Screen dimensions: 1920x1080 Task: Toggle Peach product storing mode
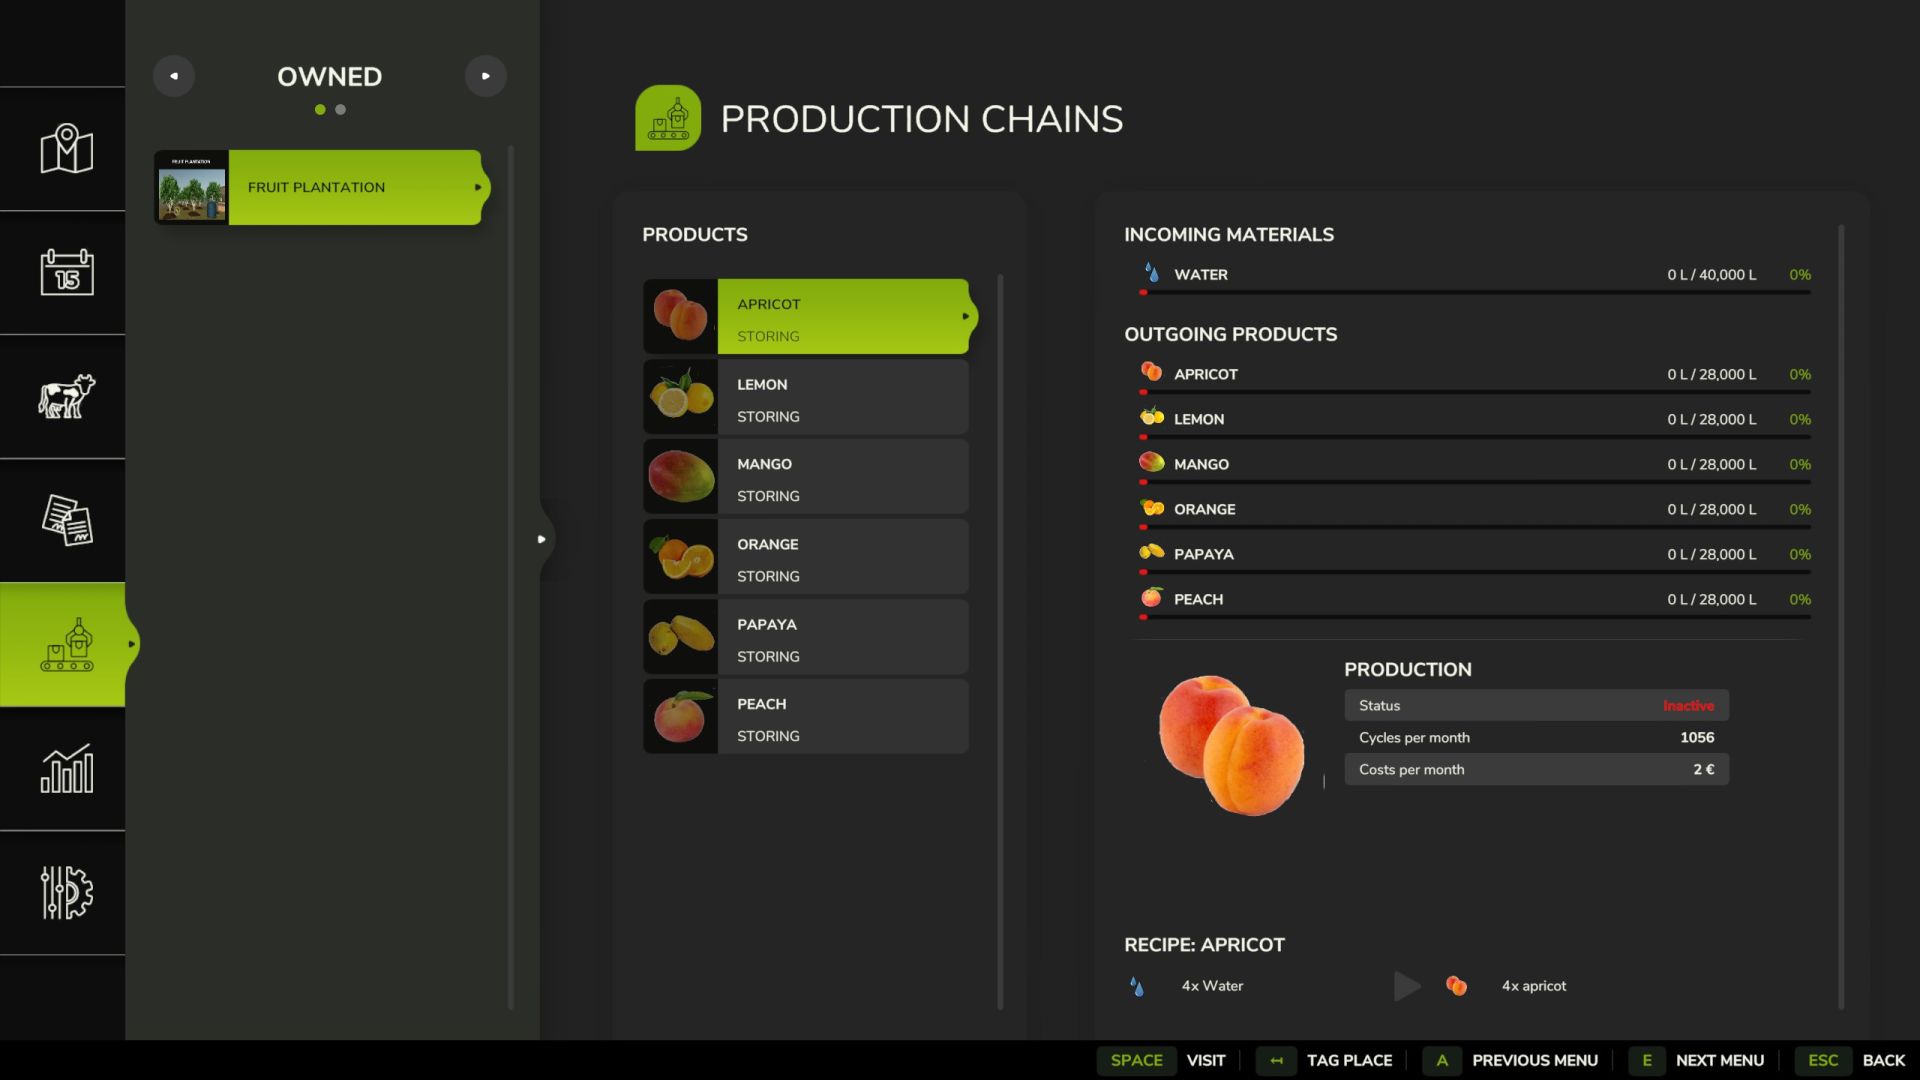(768, 736)
